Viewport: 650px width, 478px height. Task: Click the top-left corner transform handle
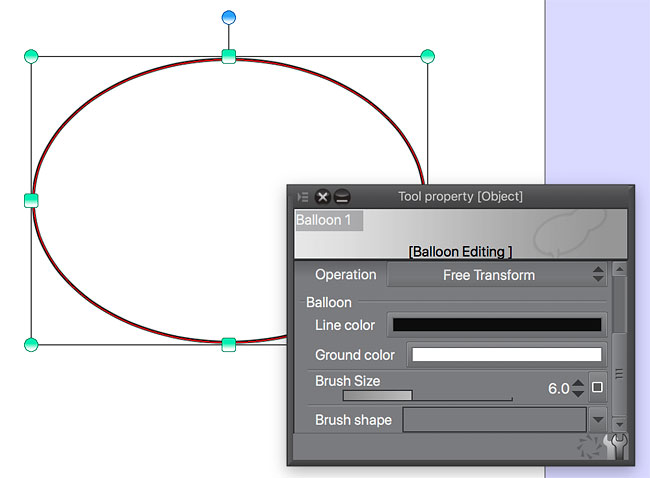(31, 56)
